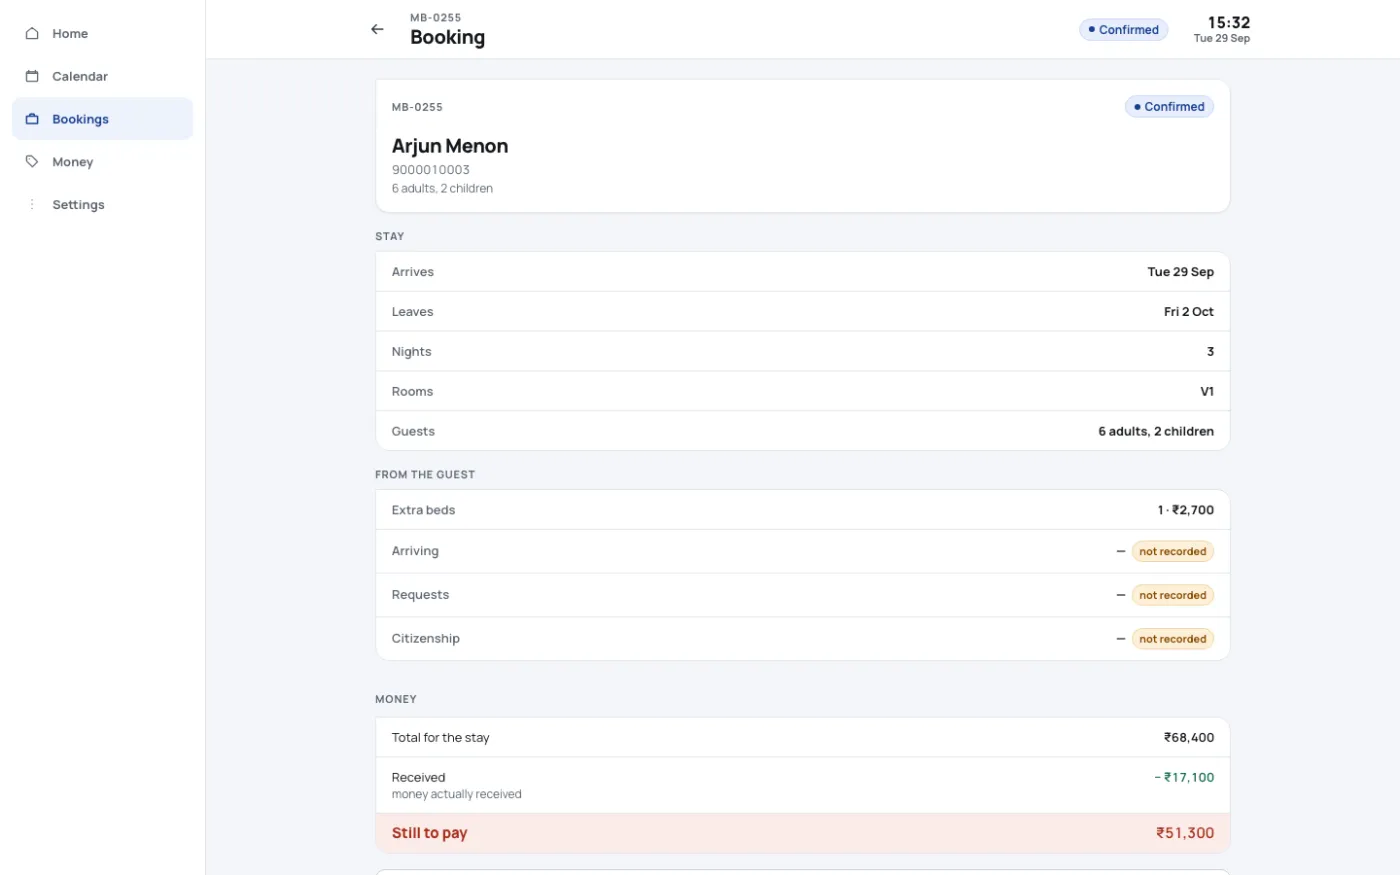
Task: Click the arrival date Tue 29 Sep
Action: [1181, 272]
